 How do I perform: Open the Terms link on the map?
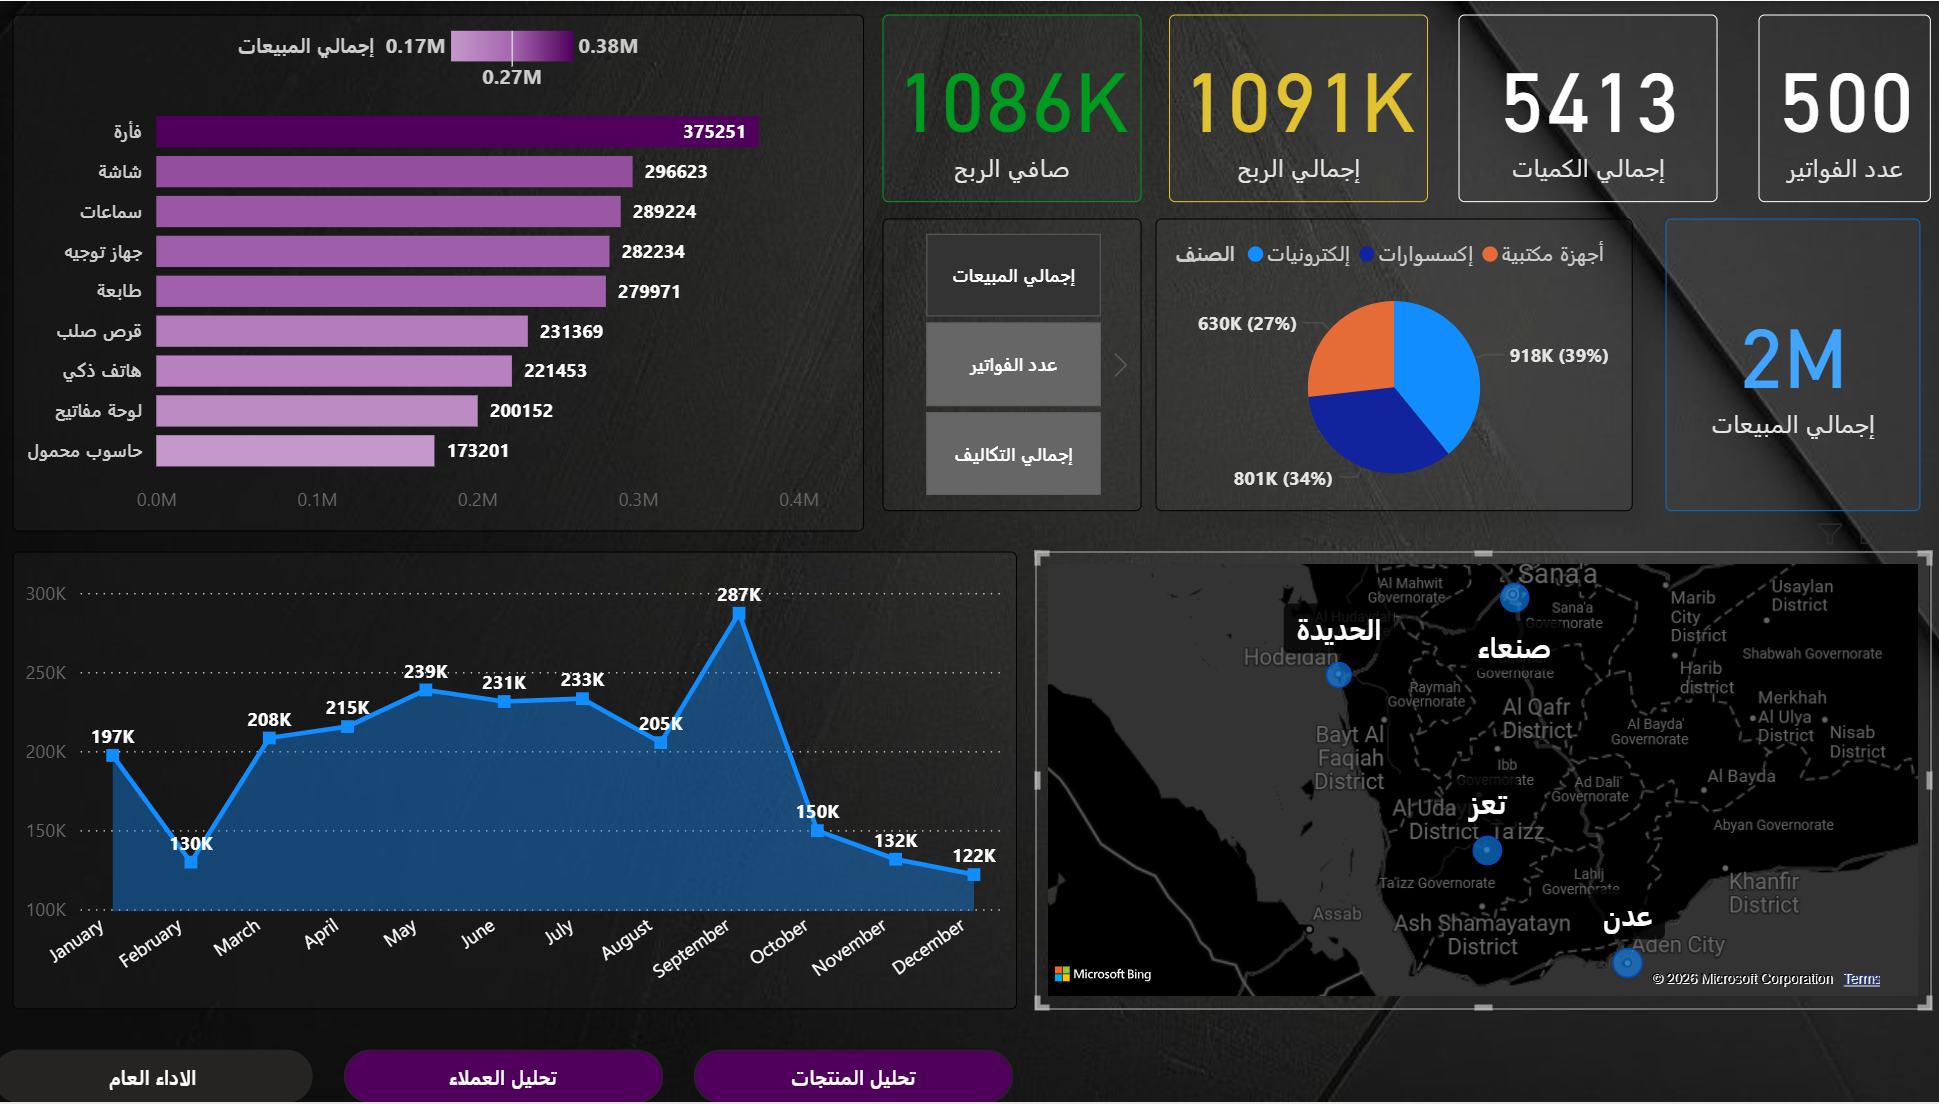point(1861,979)
